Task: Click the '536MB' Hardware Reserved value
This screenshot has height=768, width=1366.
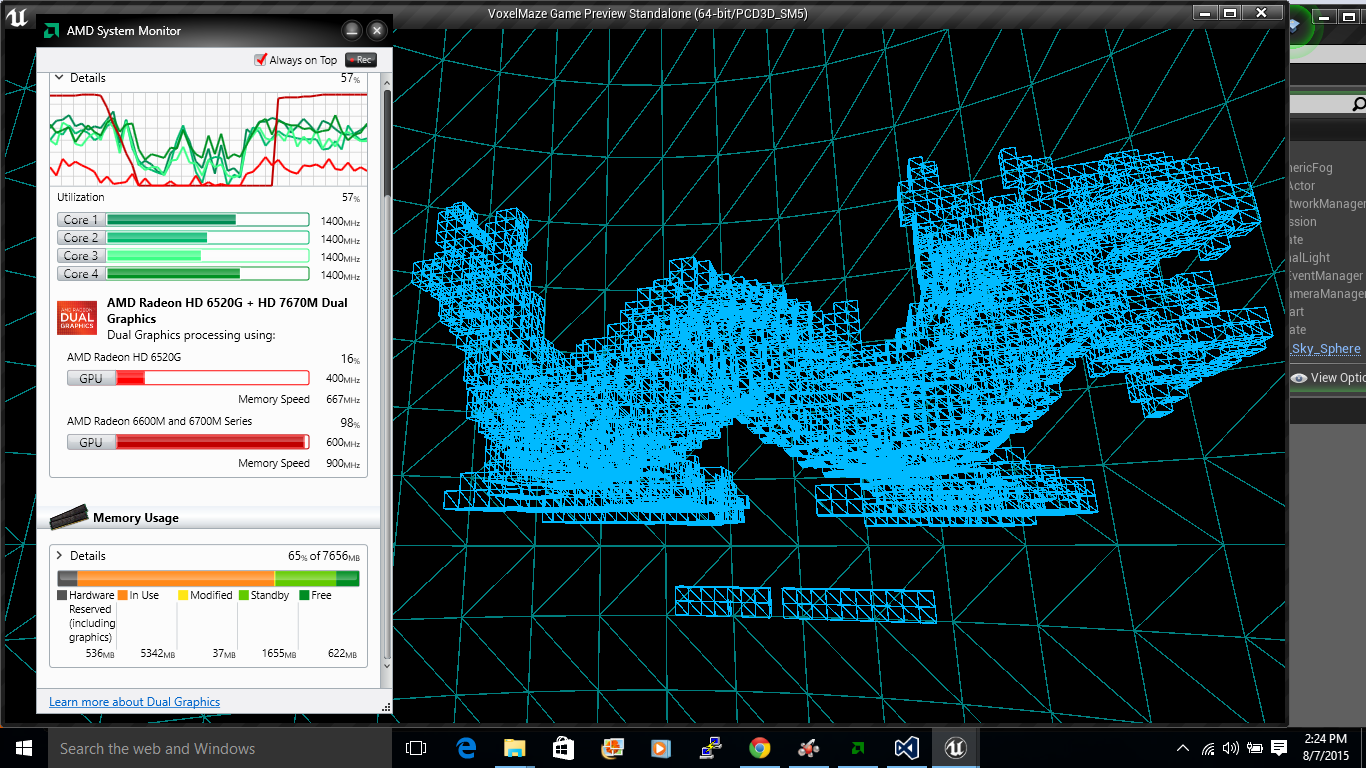Action: click(101, 654)
